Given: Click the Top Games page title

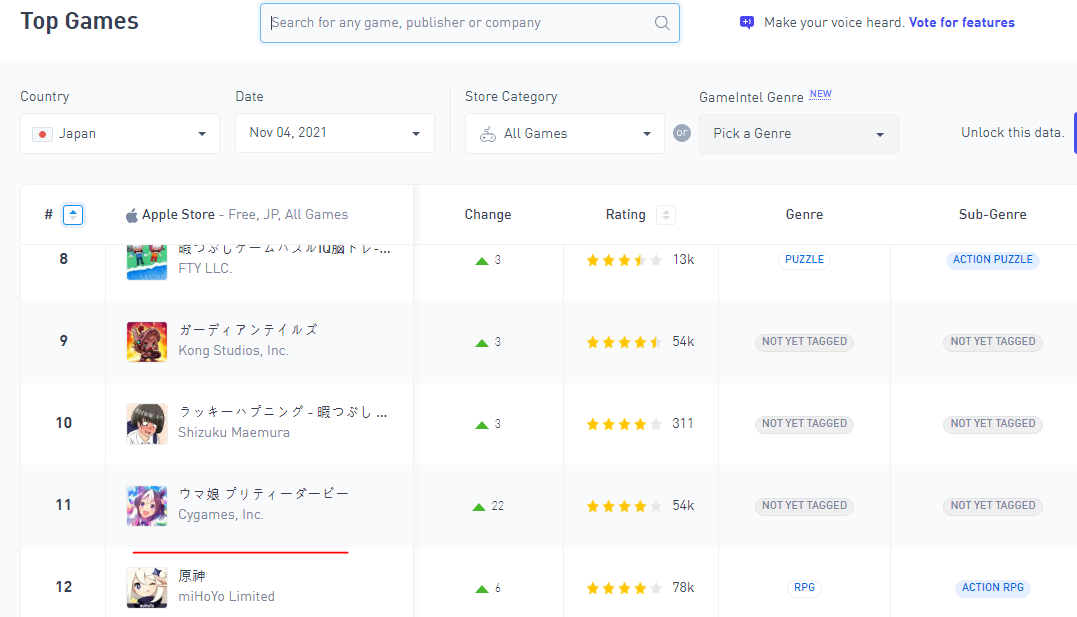Looking at the screenshot, I should pos(80,21).
